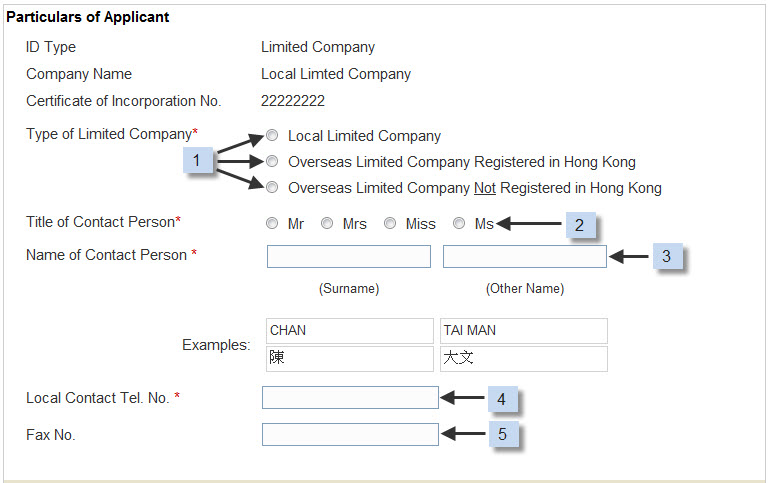
Task: Pick the Mrs title radio button
Action: point(327,223)
